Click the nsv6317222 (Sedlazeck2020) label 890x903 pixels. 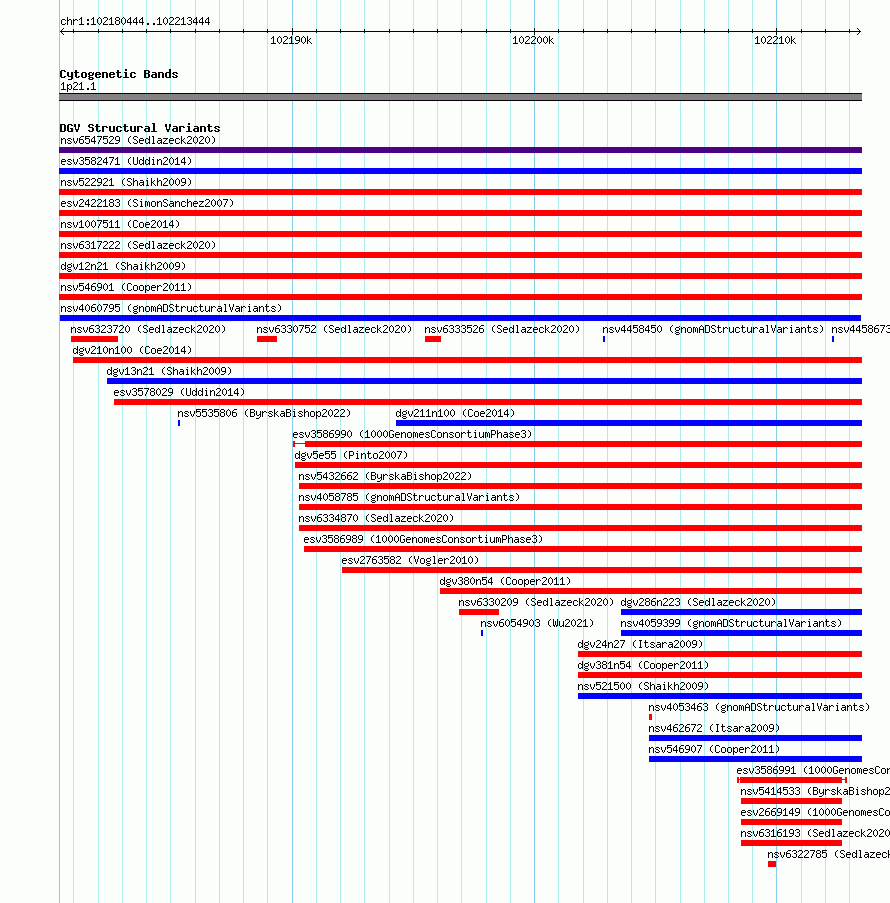[x=138, y=245]
